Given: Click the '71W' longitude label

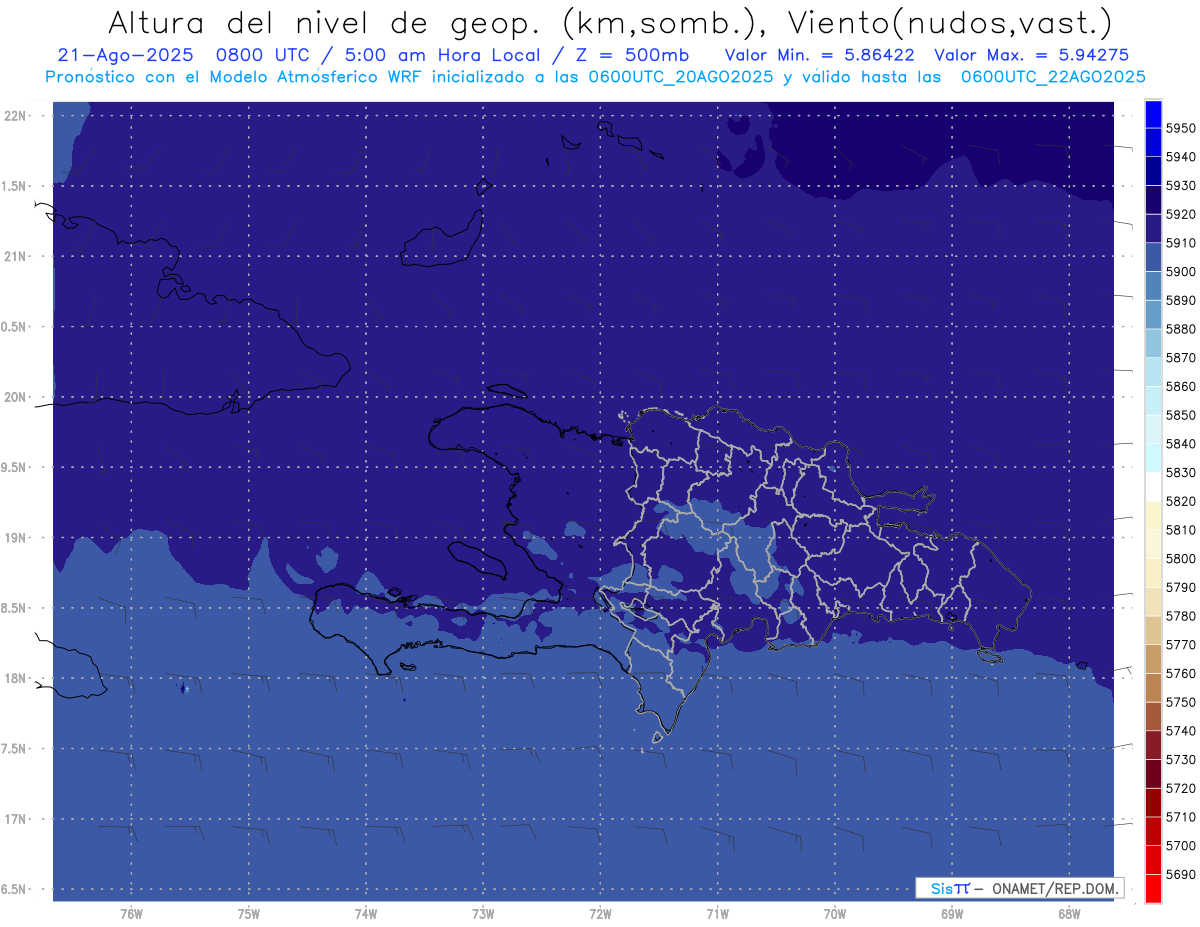Looking at the screenshot, I should tap(717, 913).
